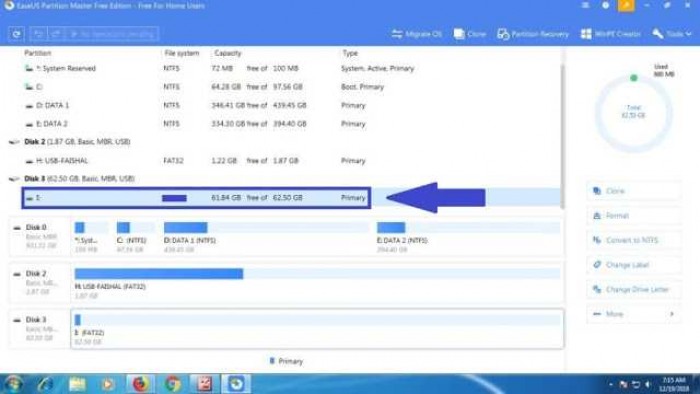Click the Disk 2 label in disk map
This screenshot has width=700, height=394.
(x=36, y=274)
